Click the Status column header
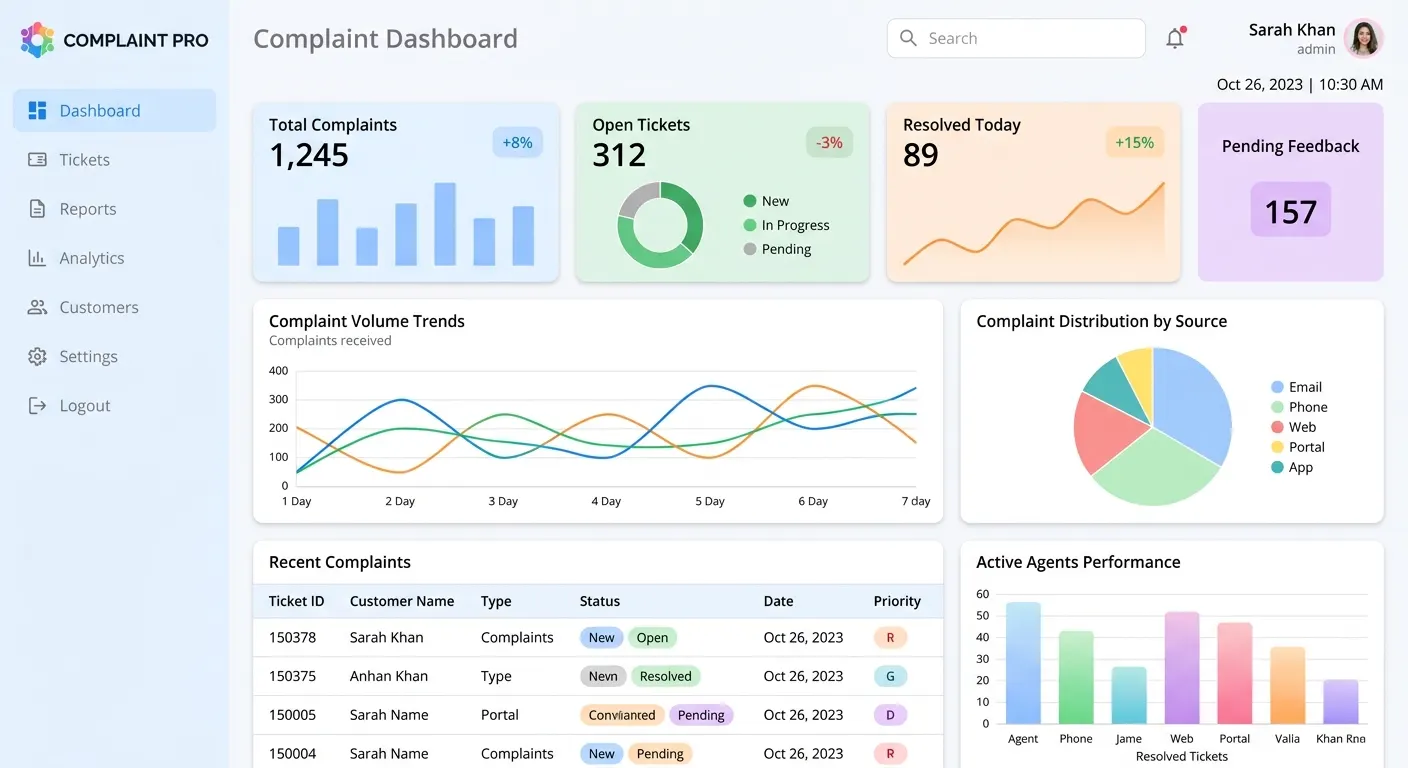 pos(600,601)
